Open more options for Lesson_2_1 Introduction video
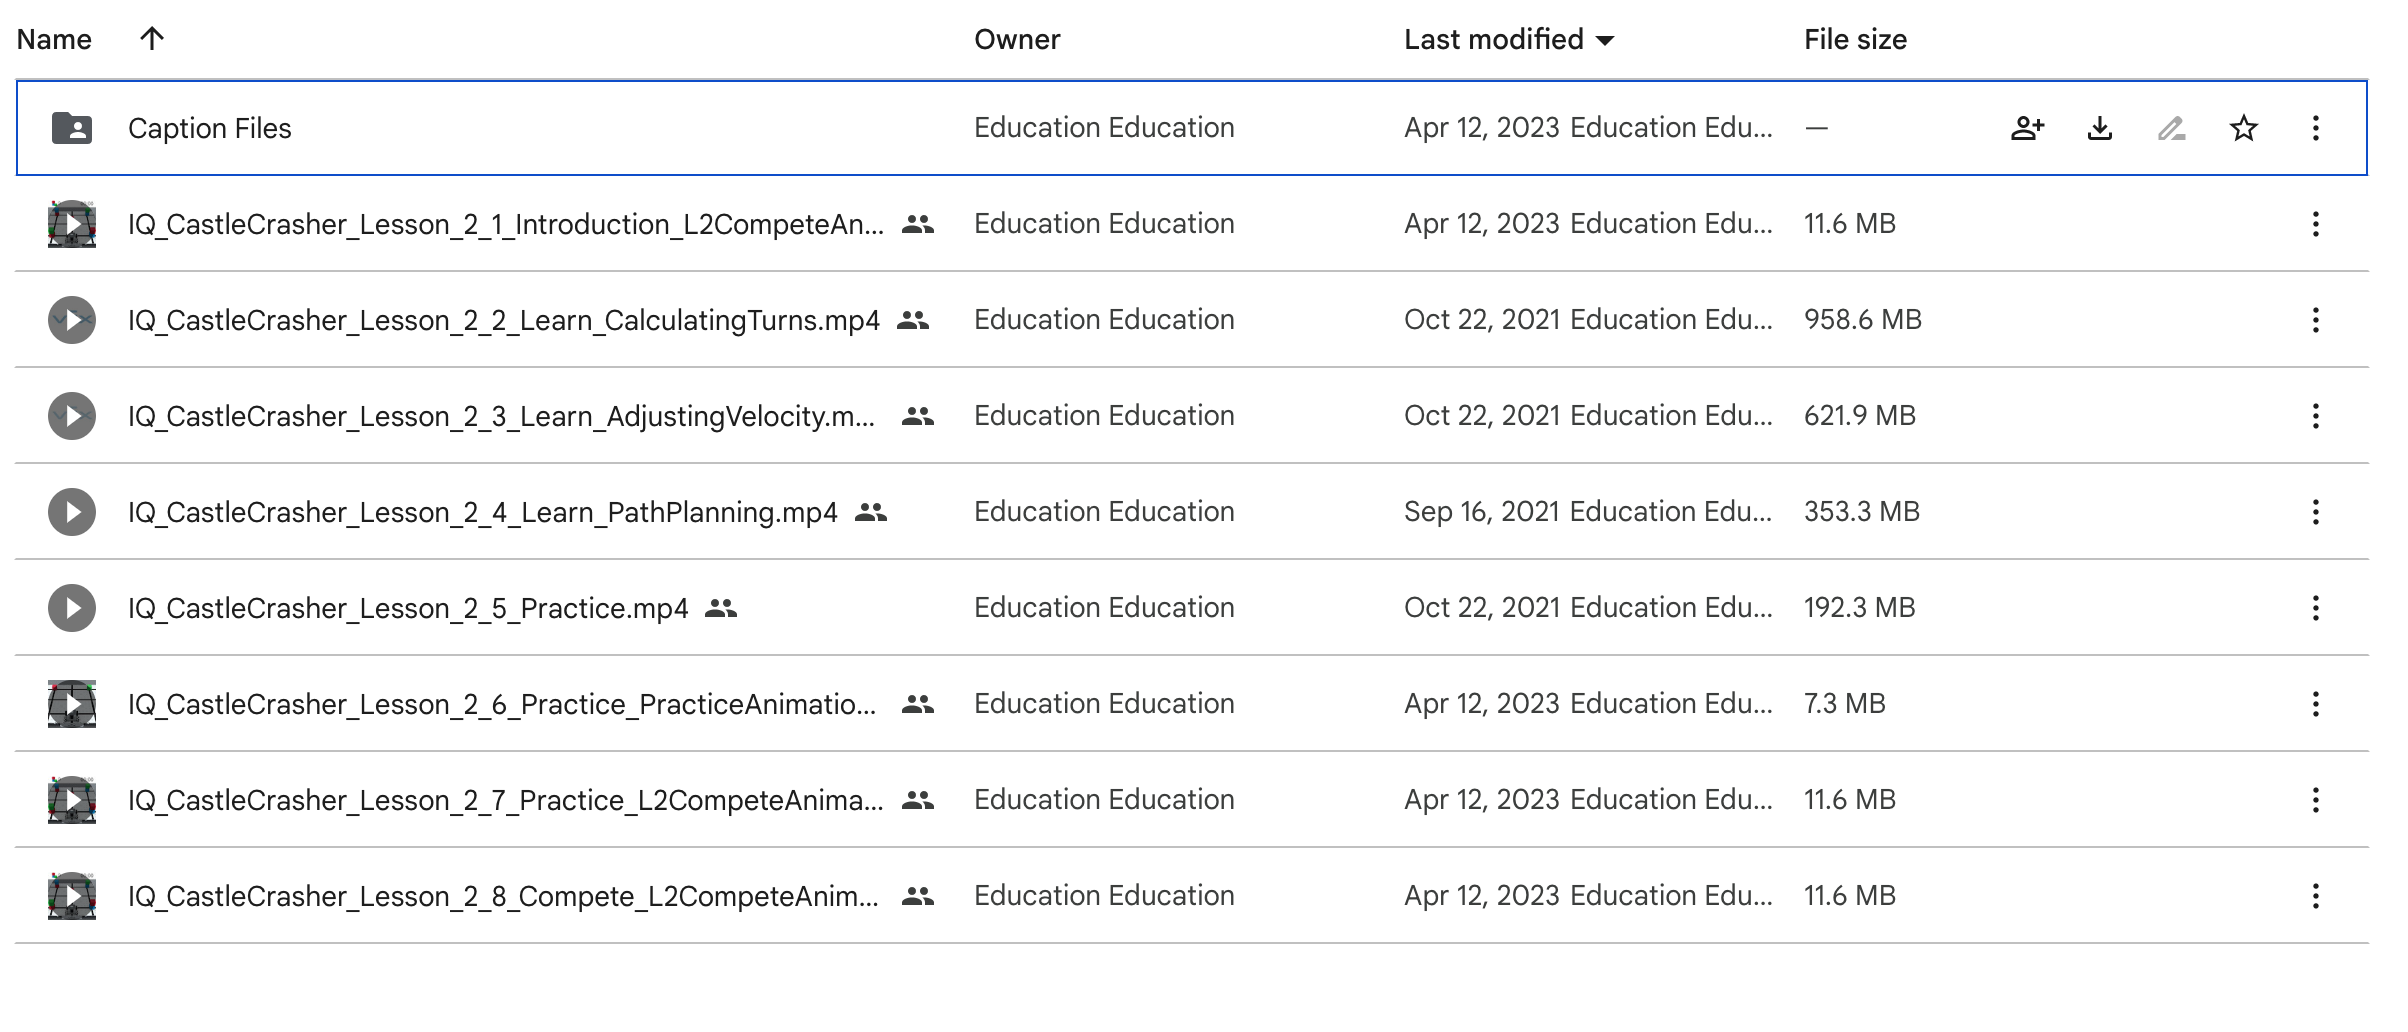The height and width of the screenshot is (1032, 2408). (x=2315, y=224)
